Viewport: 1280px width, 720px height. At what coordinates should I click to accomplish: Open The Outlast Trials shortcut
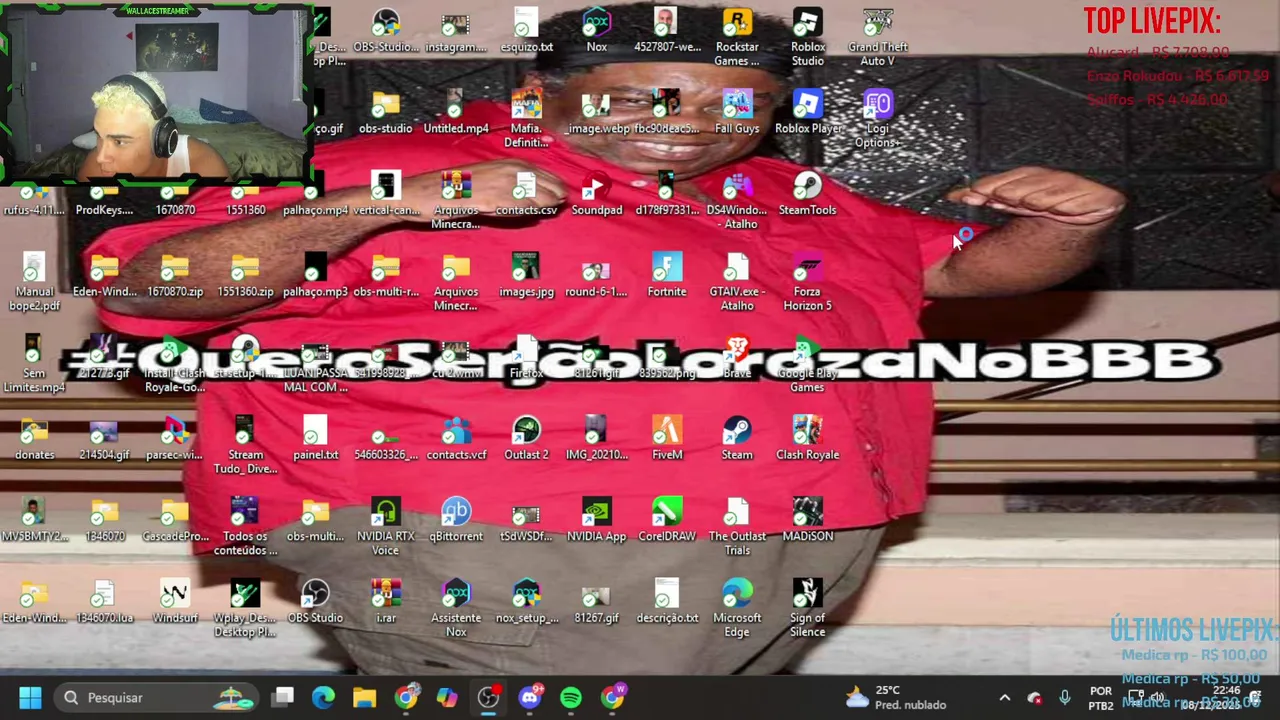pos(737,528)
